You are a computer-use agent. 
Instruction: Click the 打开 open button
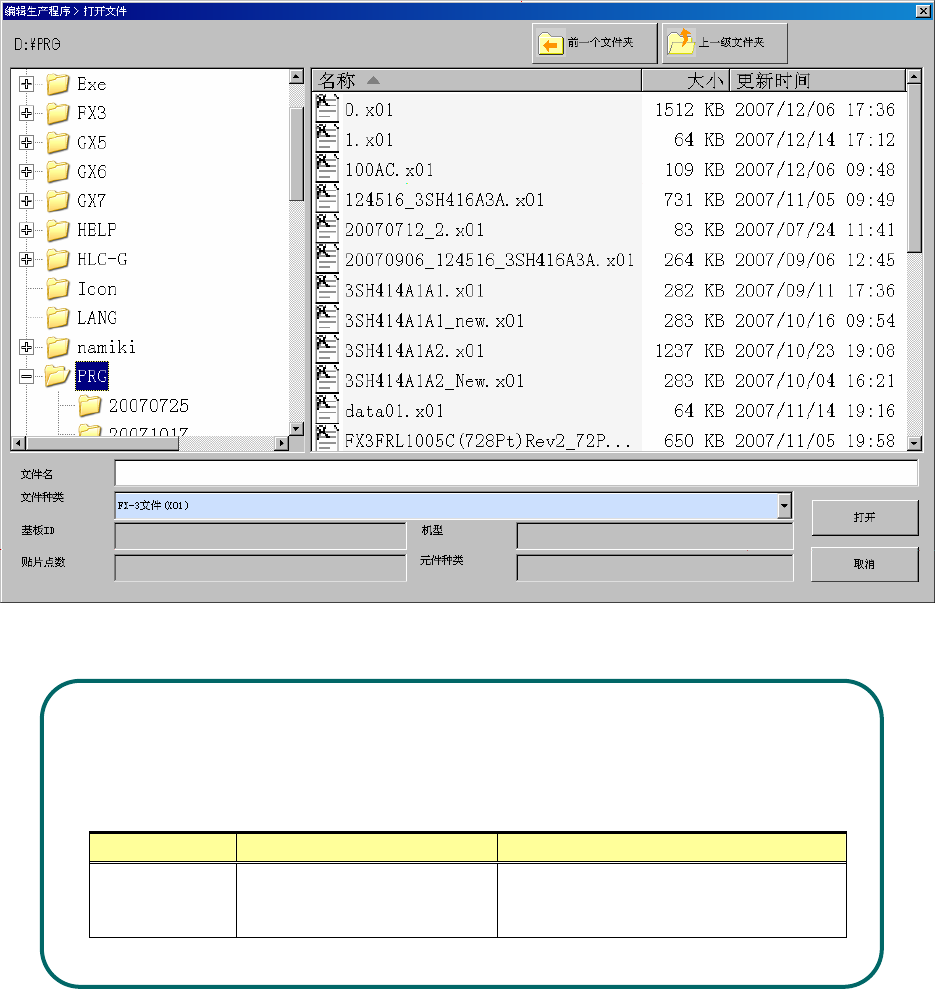coord(864,517)
